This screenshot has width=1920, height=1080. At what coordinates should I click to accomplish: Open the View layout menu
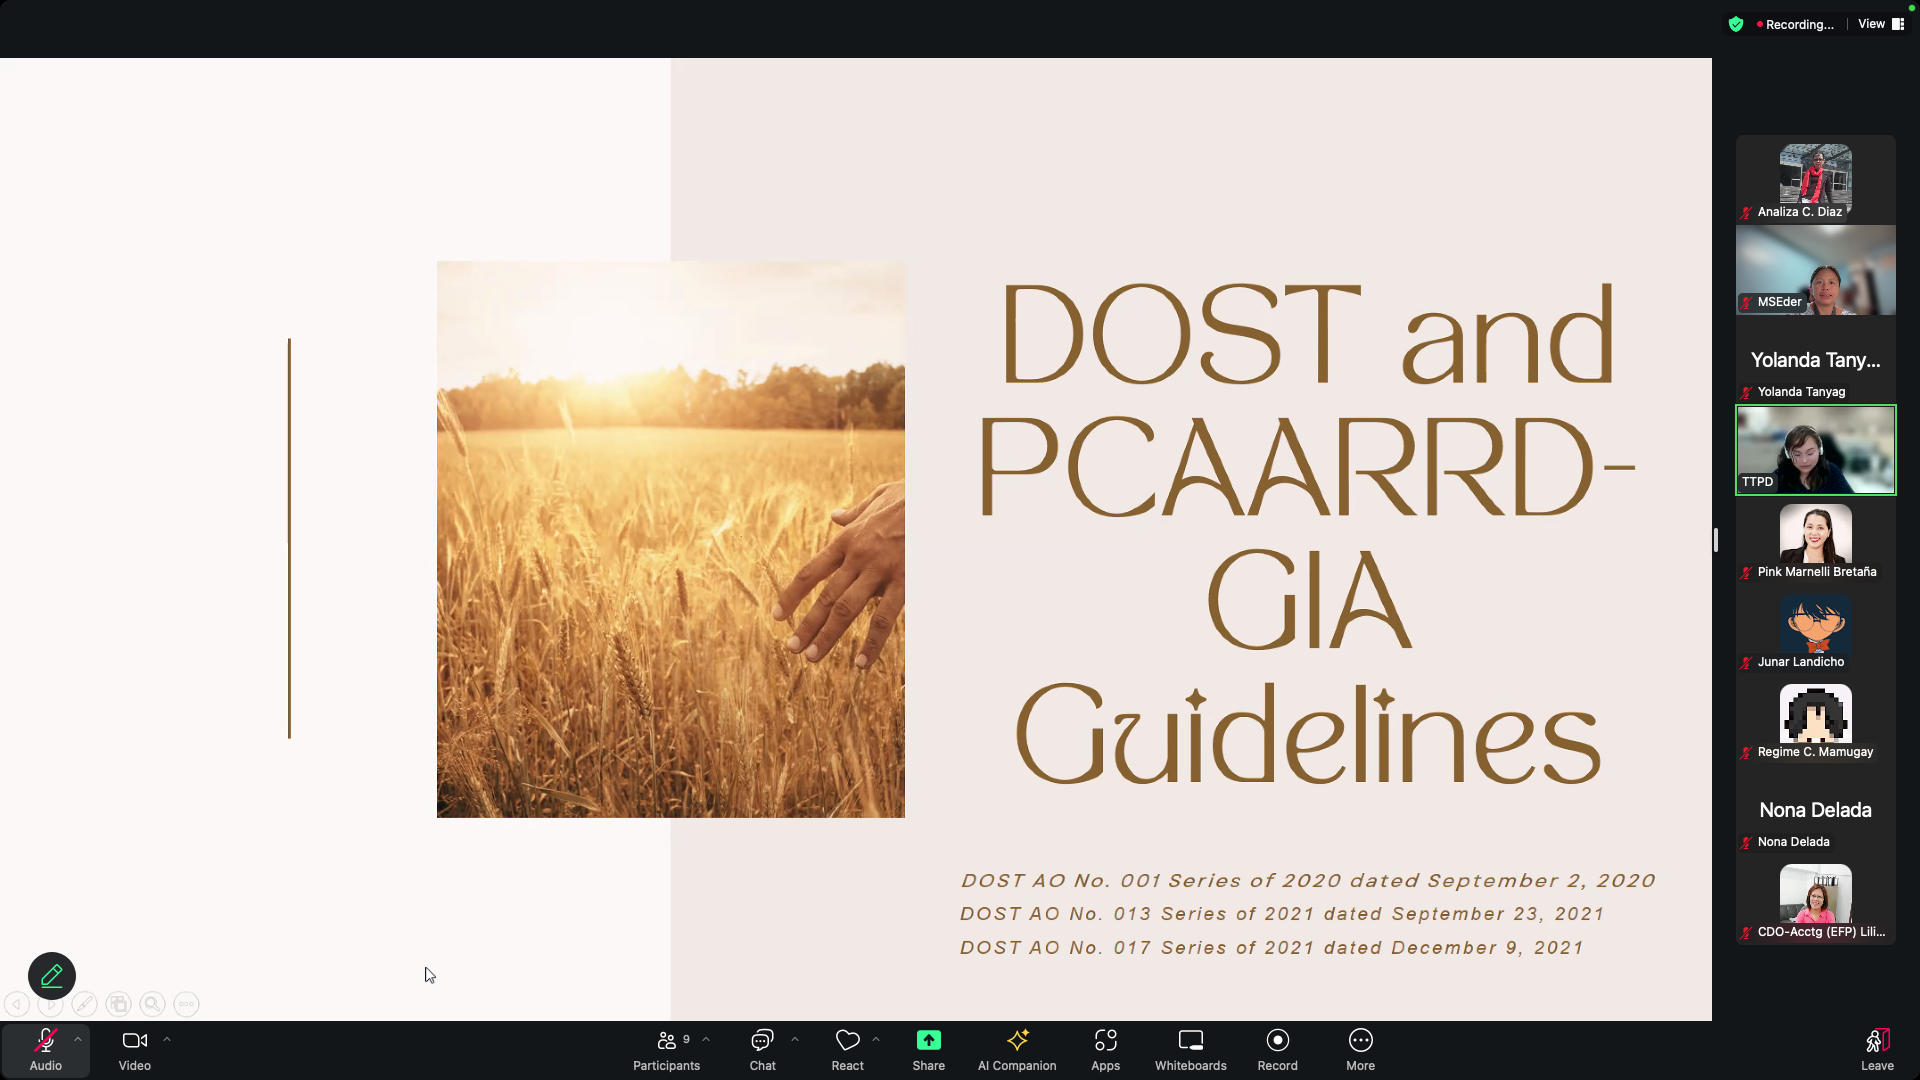[x=1880, y=24]
